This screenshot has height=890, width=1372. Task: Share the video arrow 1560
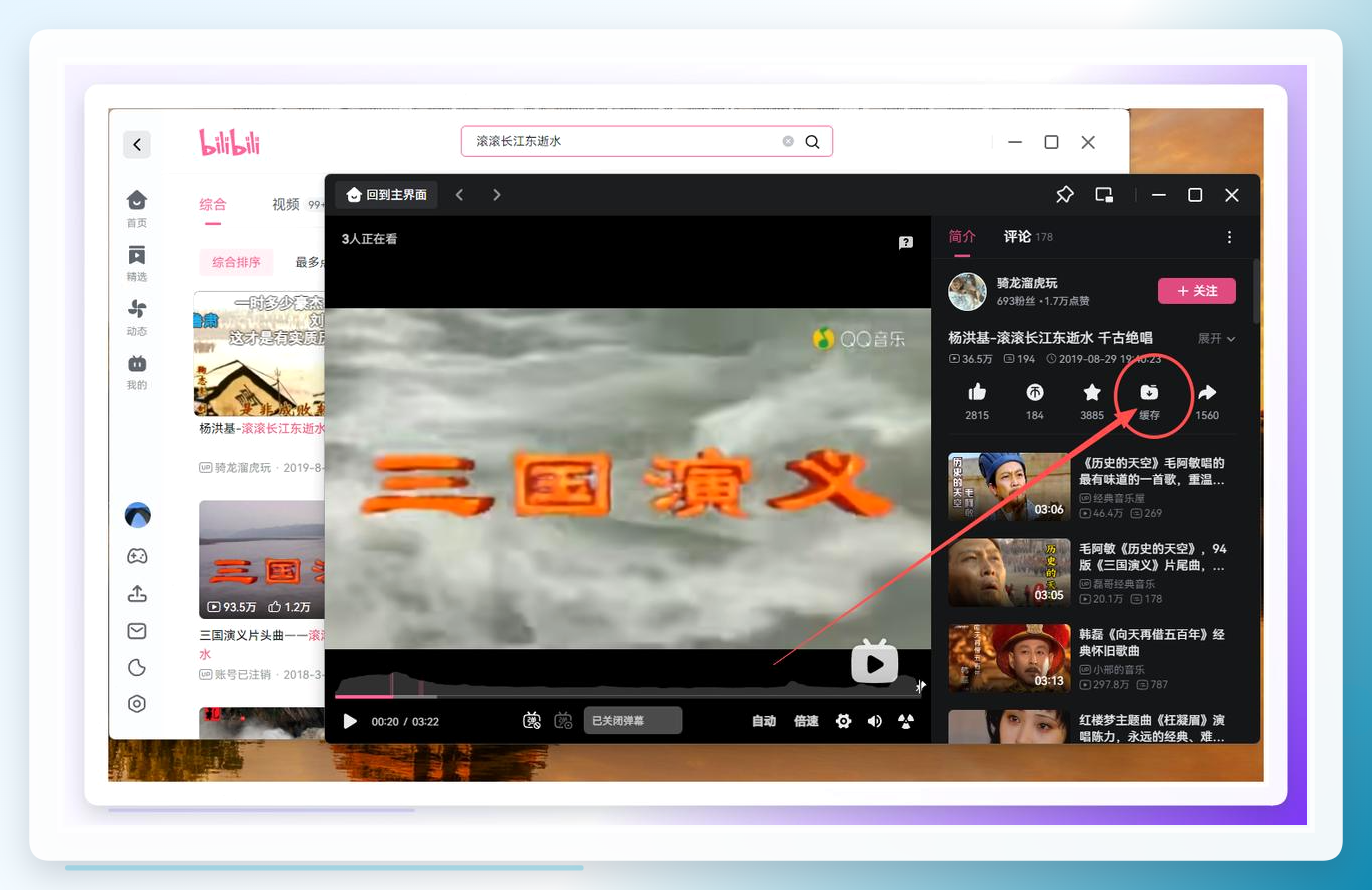1207,402
